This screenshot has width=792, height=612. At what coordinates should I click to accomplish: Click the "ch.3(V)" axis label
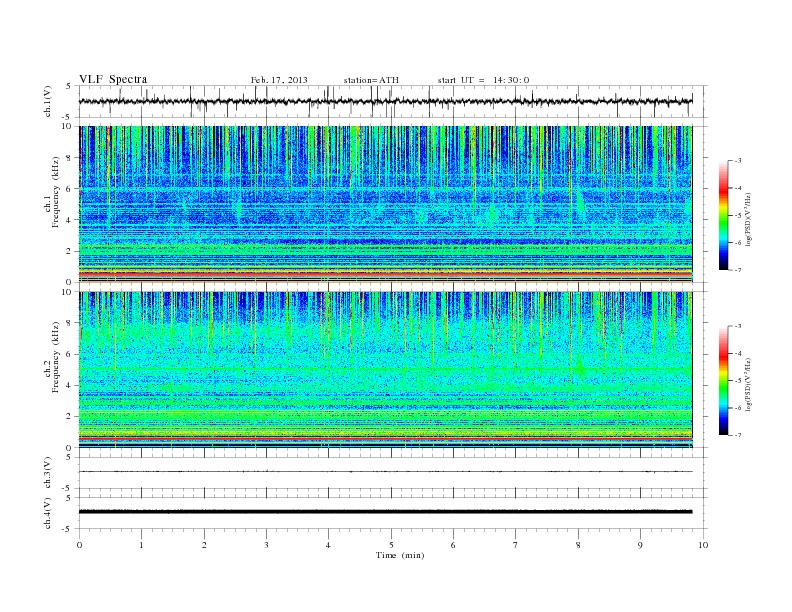48,473
